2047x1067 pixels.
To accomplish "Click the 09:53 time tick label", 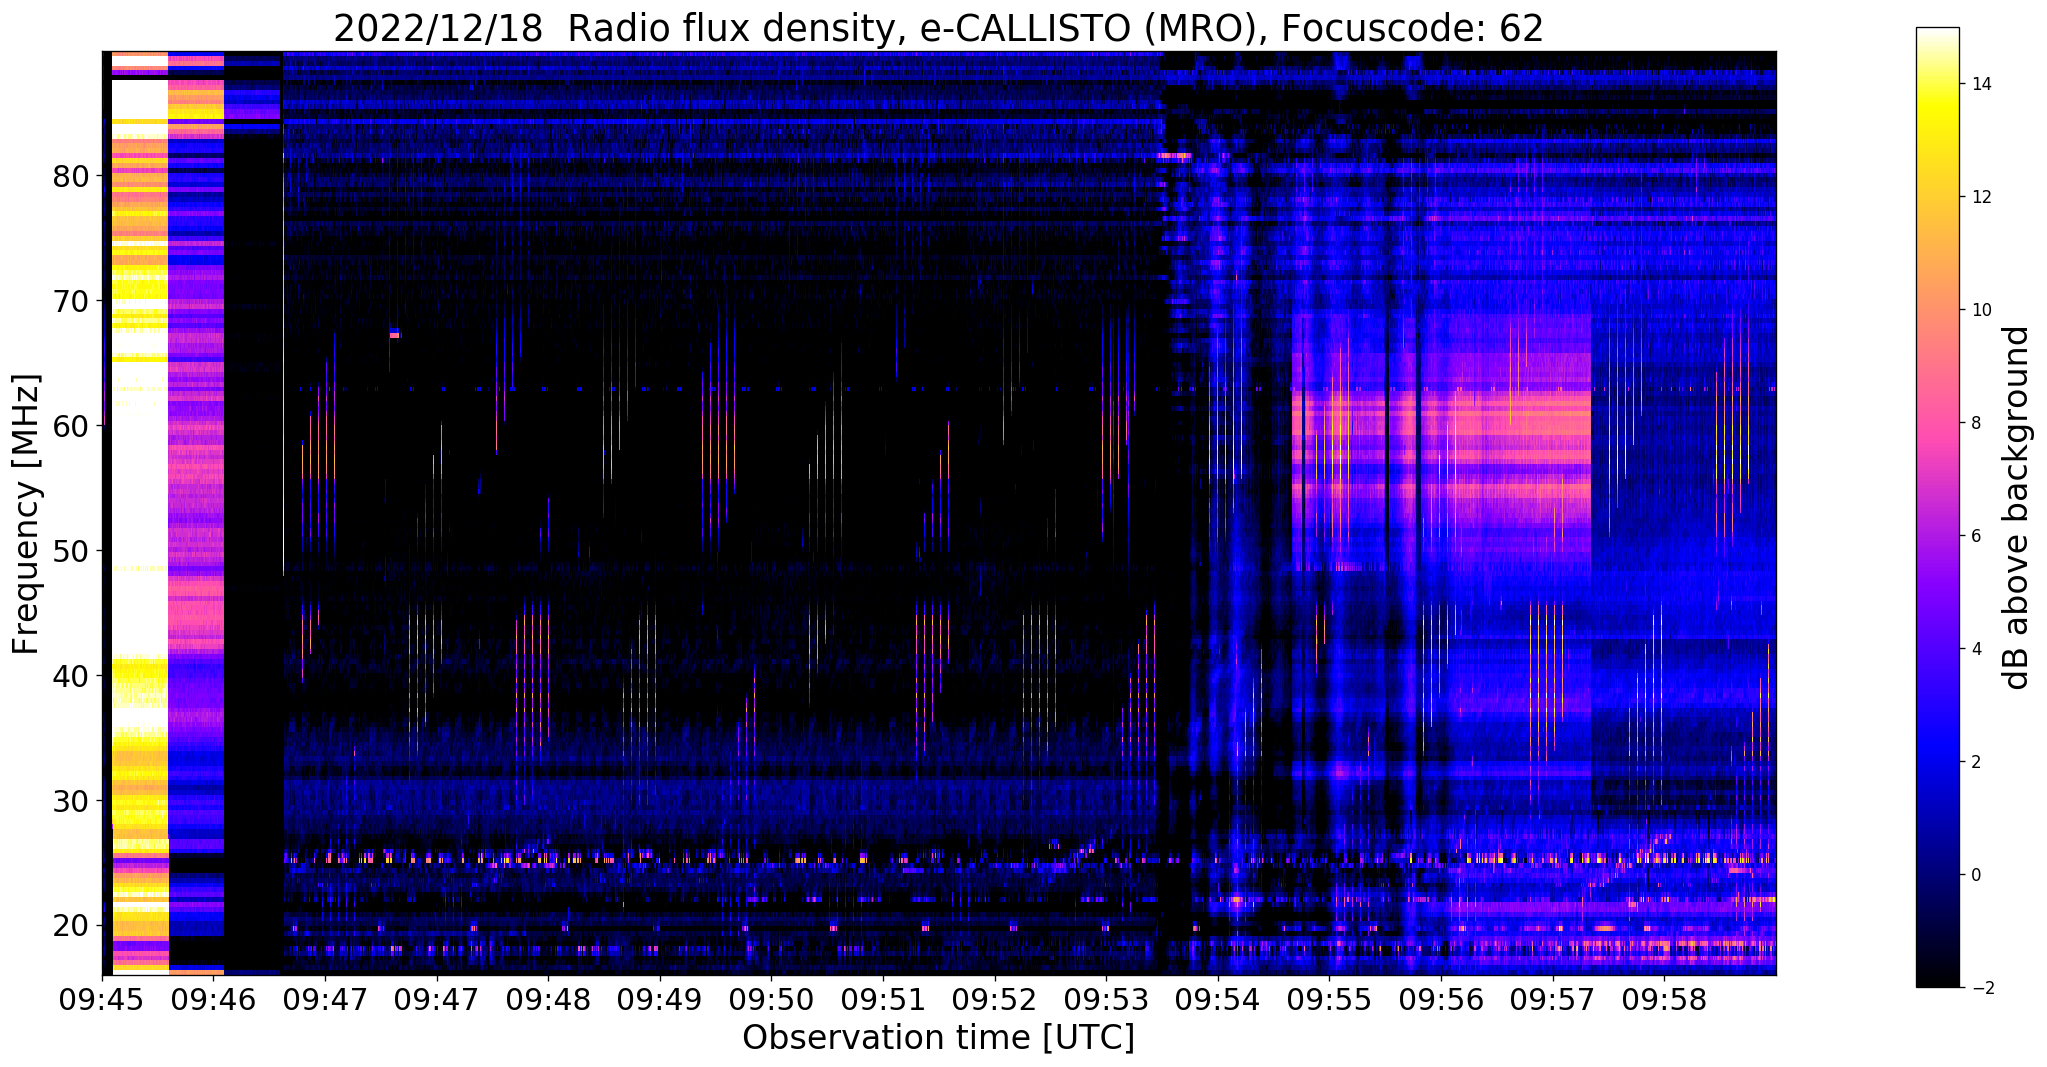I will tap(1106, 1001).
